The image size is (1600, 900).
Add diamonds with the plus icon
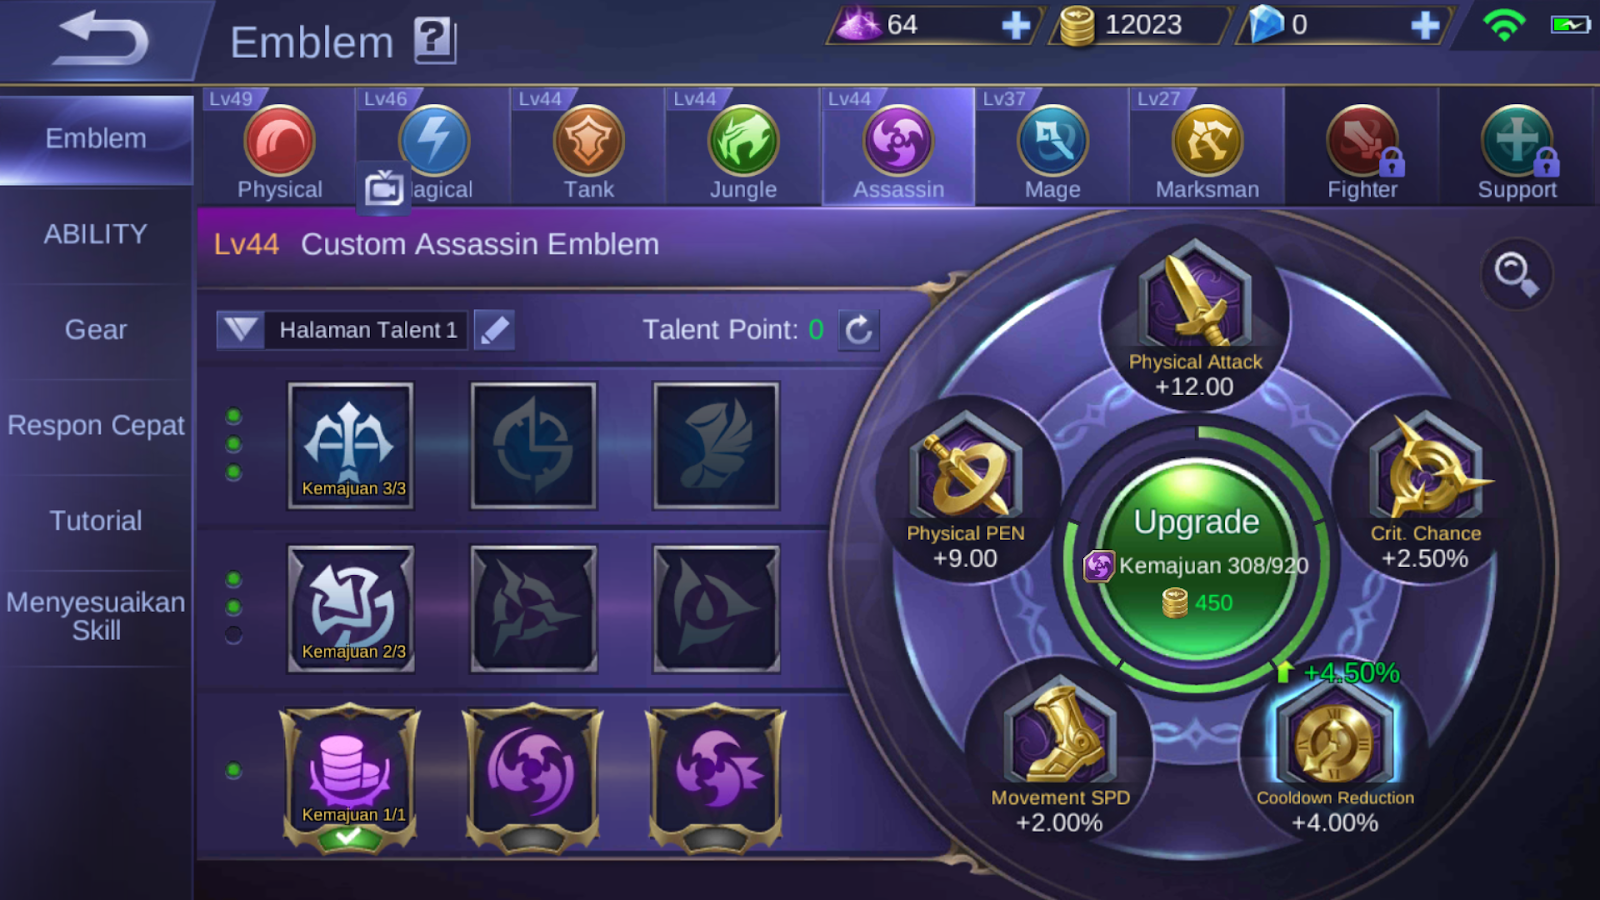click(x=1424, y=25)
